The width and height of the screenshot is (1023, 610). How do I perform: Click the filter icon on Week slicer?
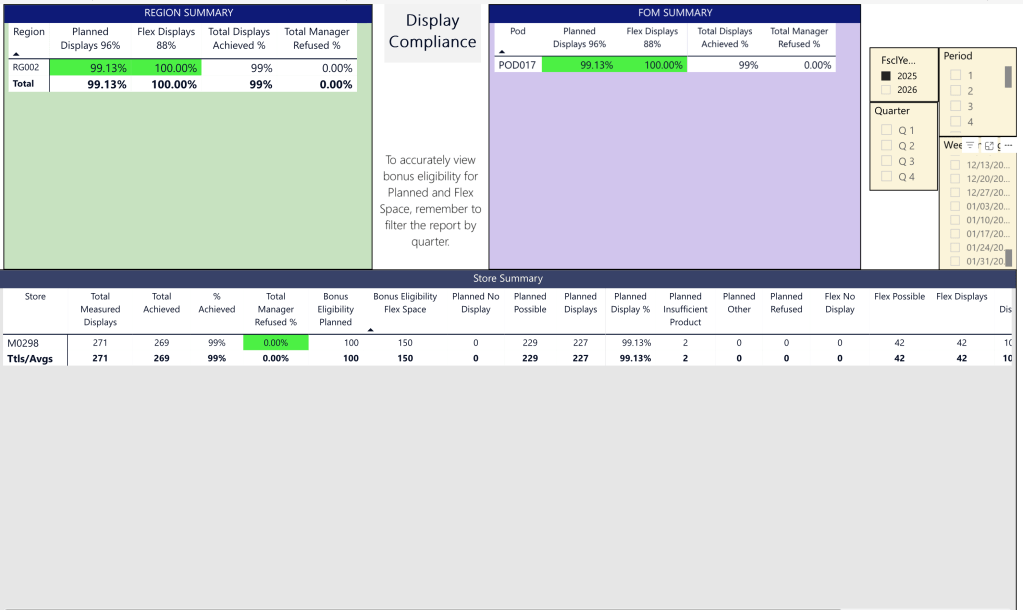[x=970, y=146]
